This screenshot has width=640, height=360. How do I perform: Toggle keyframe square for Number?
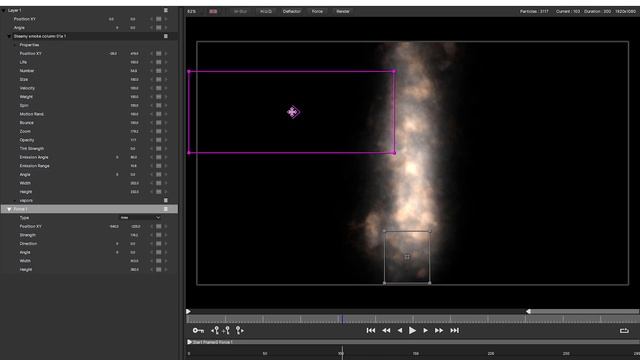159,71
